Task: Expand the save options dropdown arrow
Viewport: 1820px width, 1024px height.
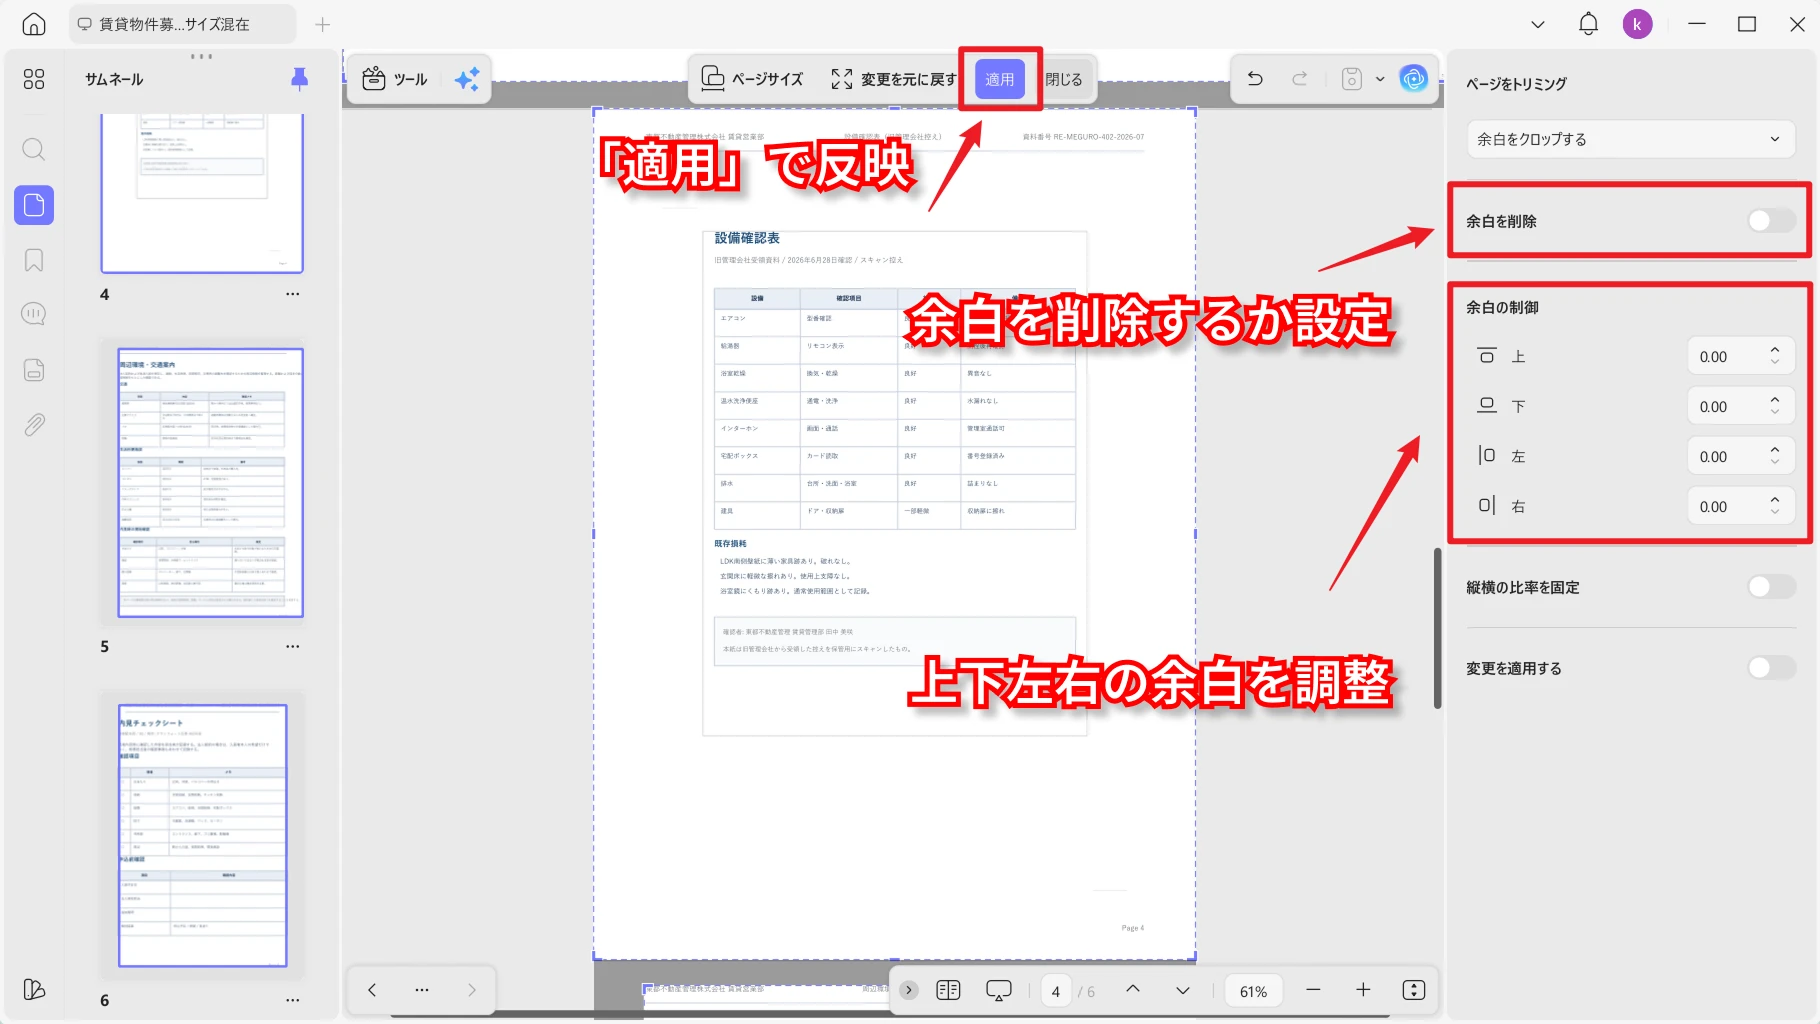Action: click(1380, 79)
